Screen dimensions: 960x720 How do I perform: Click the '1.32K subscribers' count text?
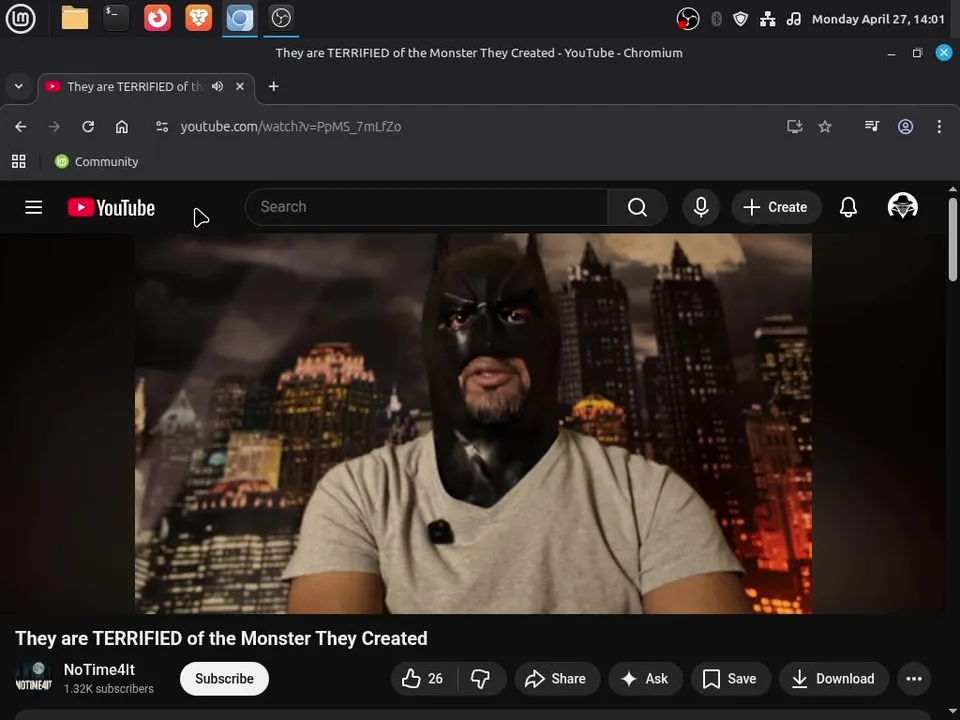coord(109,689)
